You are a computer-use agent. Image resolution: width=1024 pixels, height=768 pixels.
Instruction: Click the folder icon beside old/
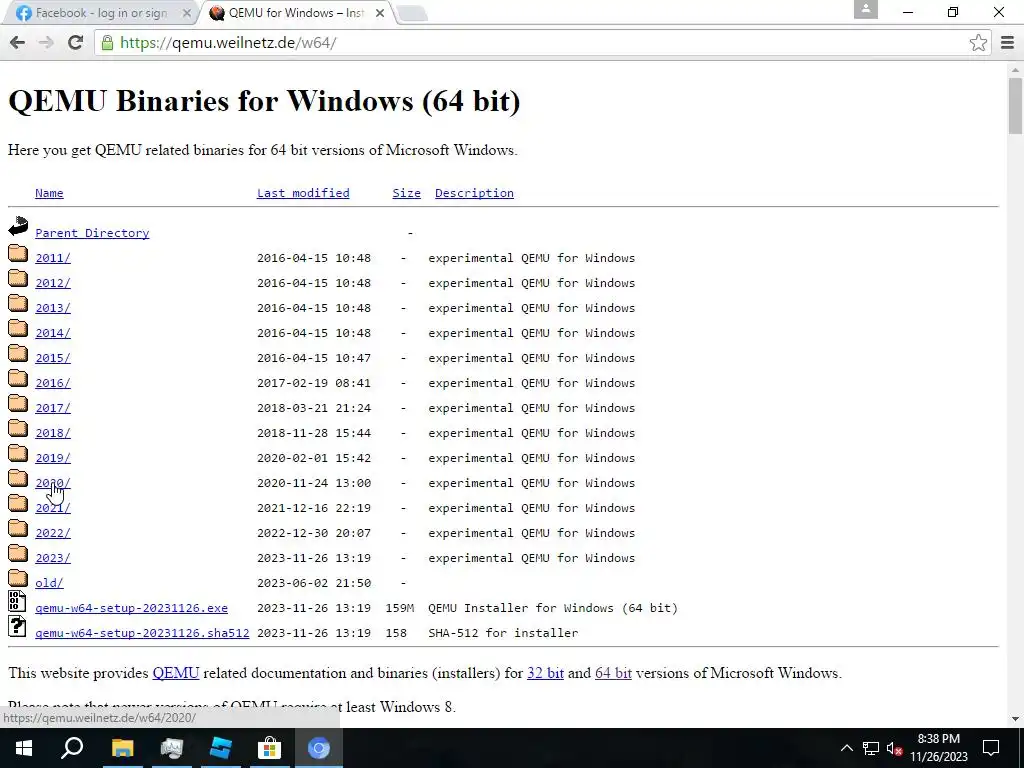(18, 579)
